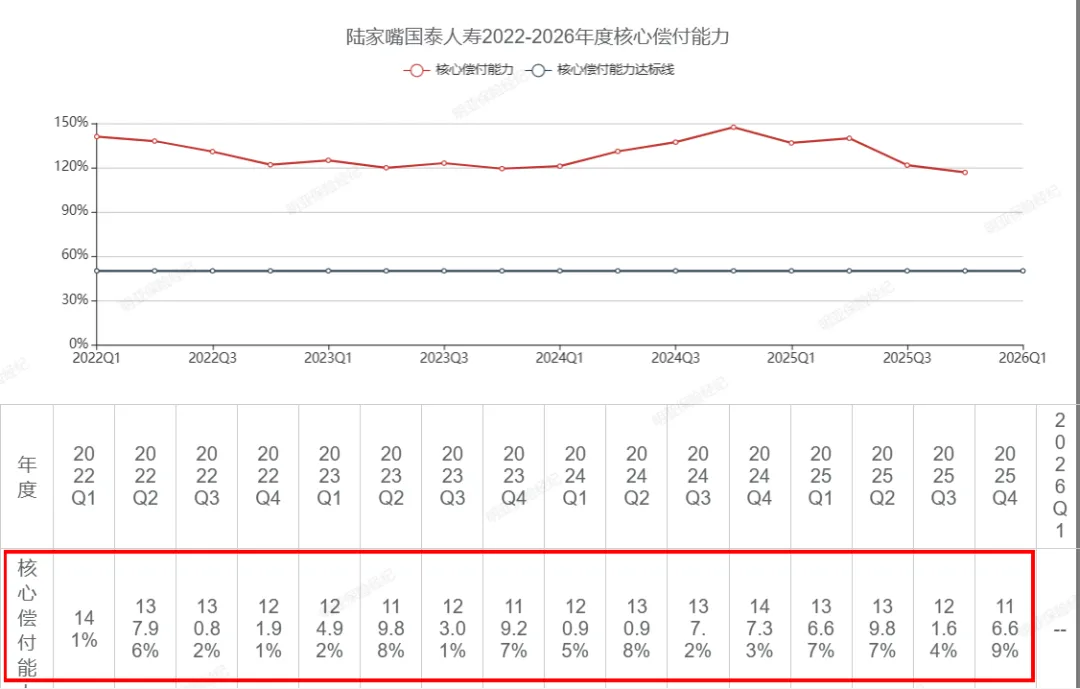Open the 核心偿付能力 row header cell

click(28, 618)
